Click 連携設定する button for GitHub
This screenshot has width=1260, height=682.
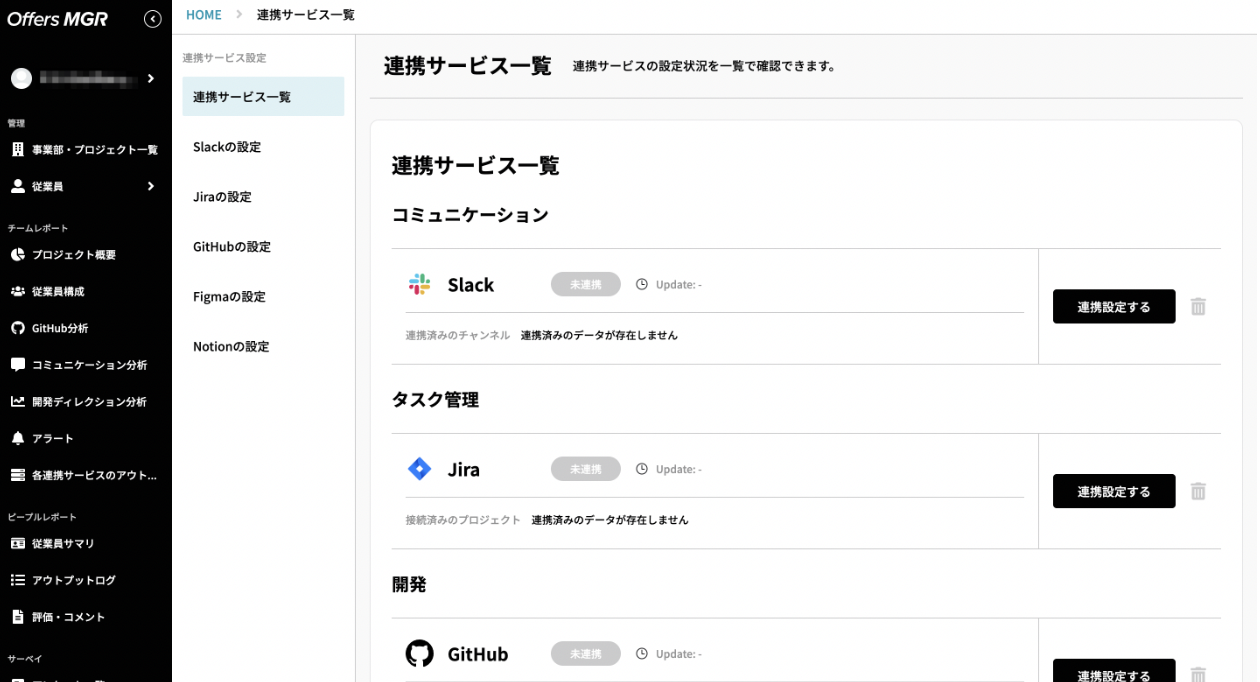pyautogui.click(x=1114, y=673)
